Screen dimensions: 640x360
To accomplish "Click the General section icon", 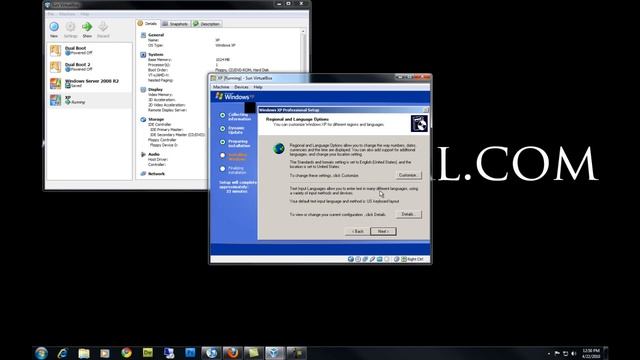I will coord(143,35).
